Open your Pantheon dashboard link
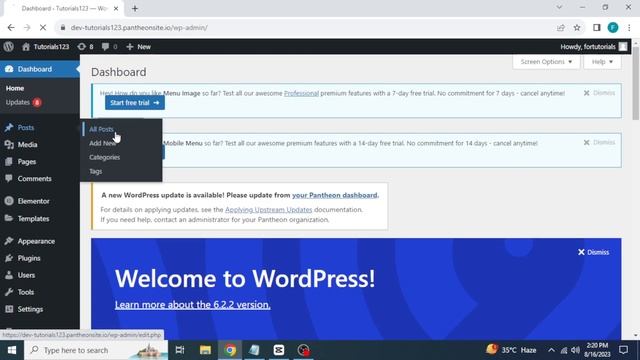This screenshot has height=360, width=640. pos(335,195)
